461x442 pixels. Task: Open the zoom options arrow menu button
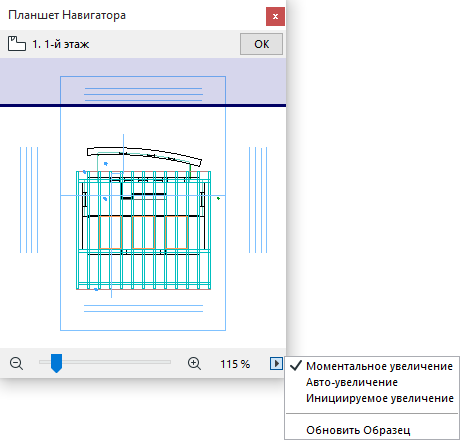[276, 363]
